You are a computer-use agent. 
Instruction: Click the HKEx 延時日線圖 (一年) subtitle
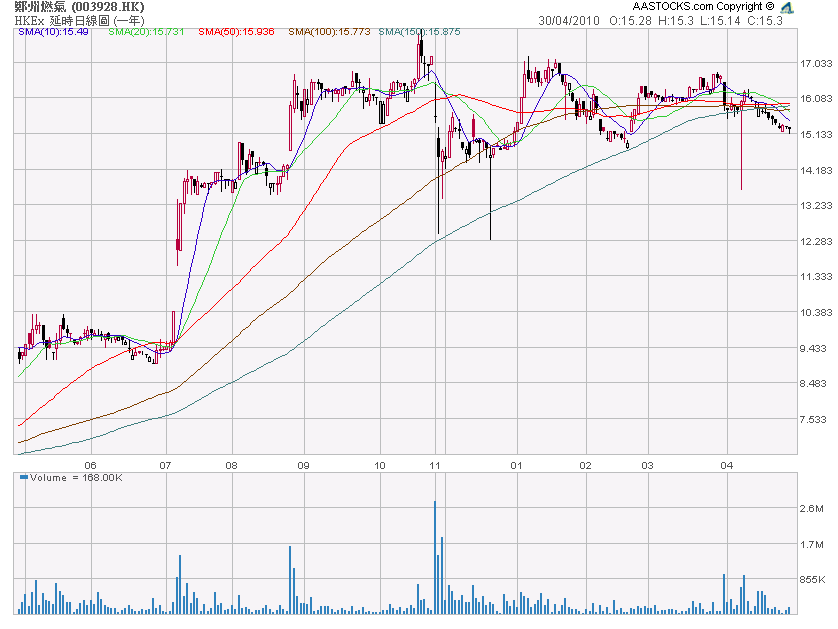coord(79,20)
